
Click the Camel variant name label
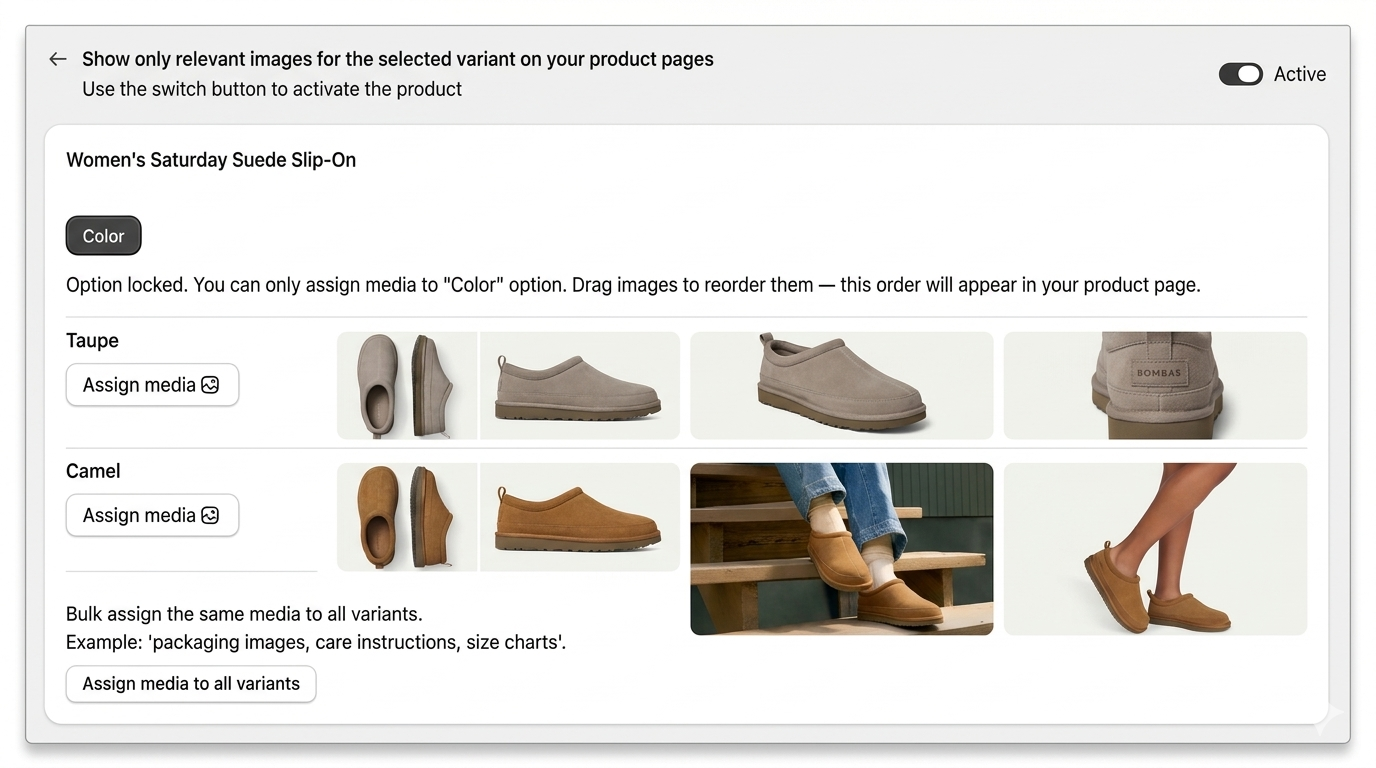pyautogui.click(x=93, y=471)
